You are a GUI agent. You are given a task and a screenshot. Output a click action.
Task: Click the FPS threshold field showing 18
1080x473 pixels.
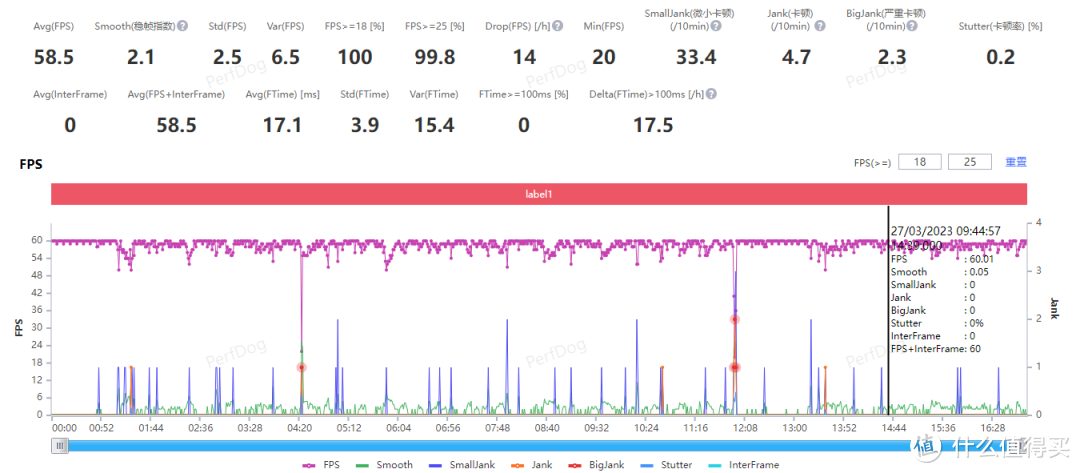pyautogui.click(x=920, y=162)
